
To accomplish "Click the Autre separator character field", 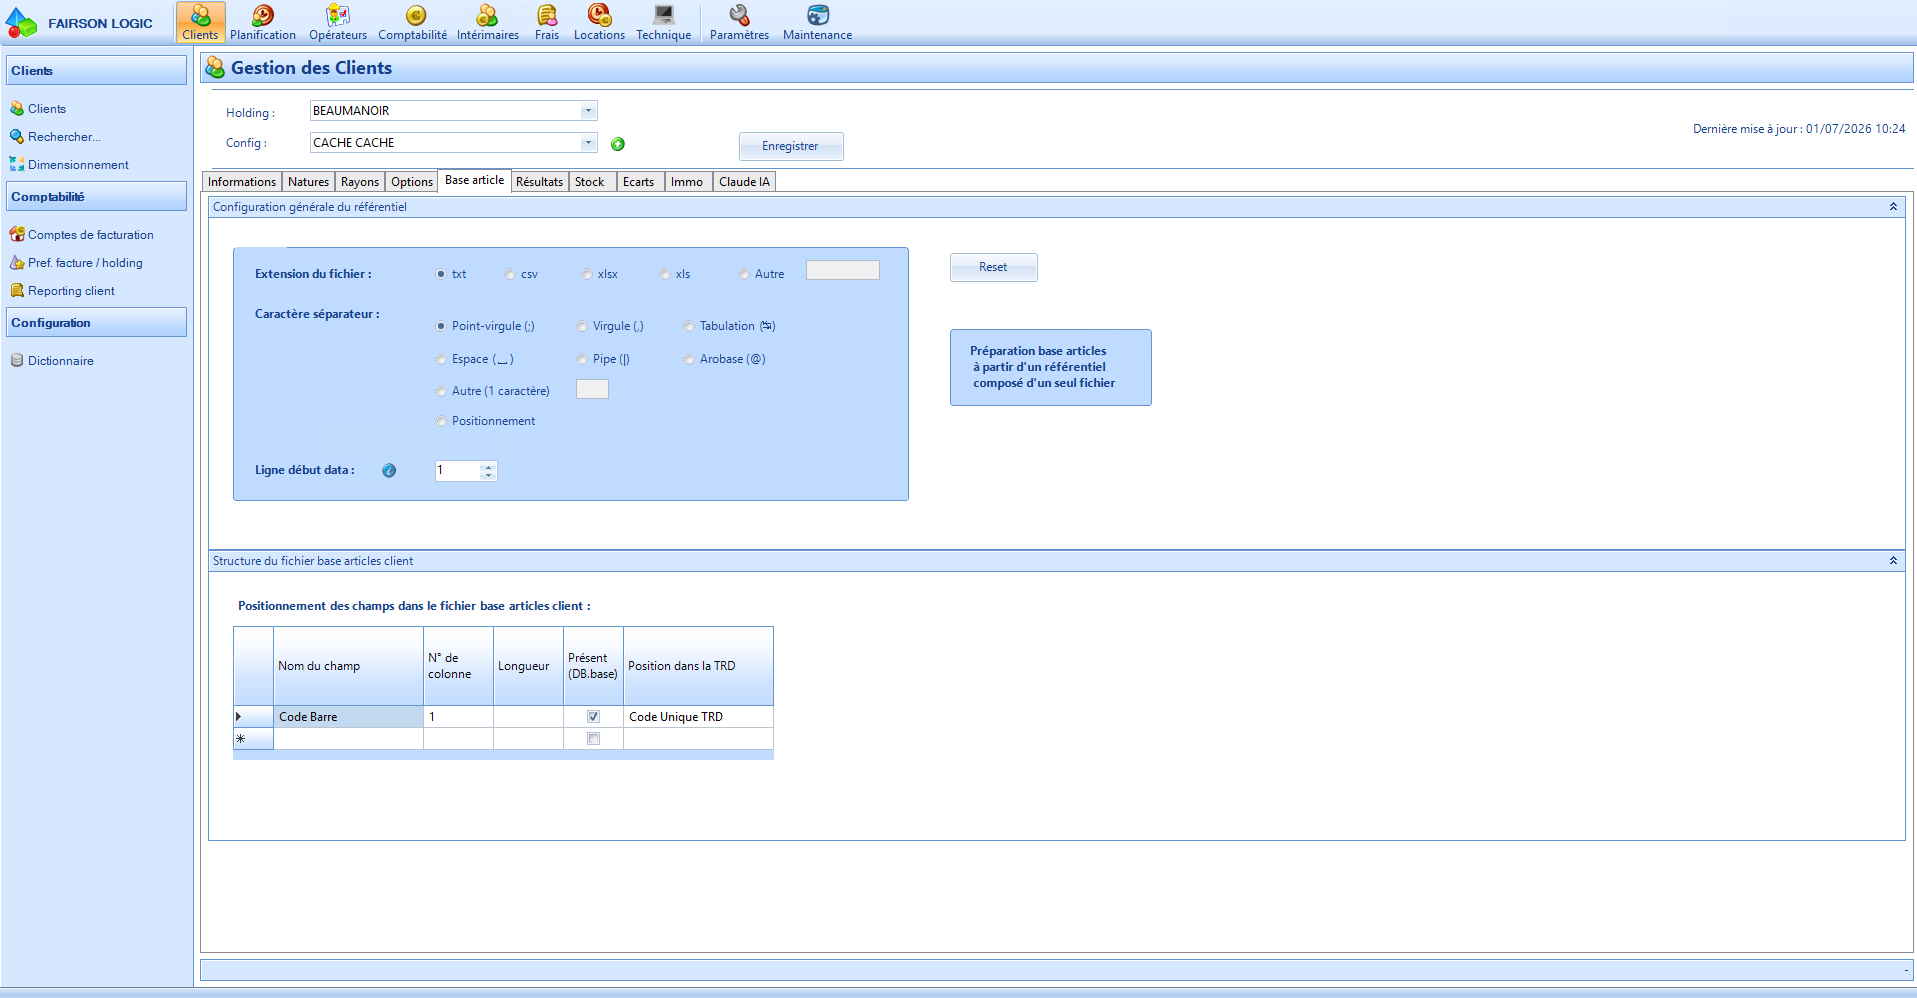I will tap(592, 389).
